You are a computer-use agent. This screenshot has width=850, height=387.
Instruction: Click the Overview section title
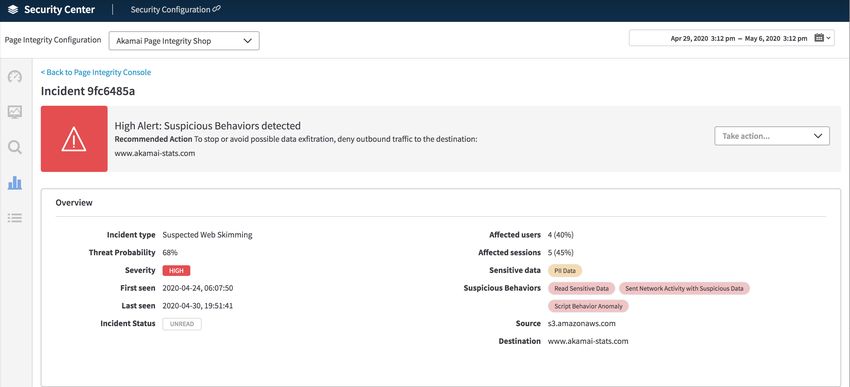[x=74, y=203]
